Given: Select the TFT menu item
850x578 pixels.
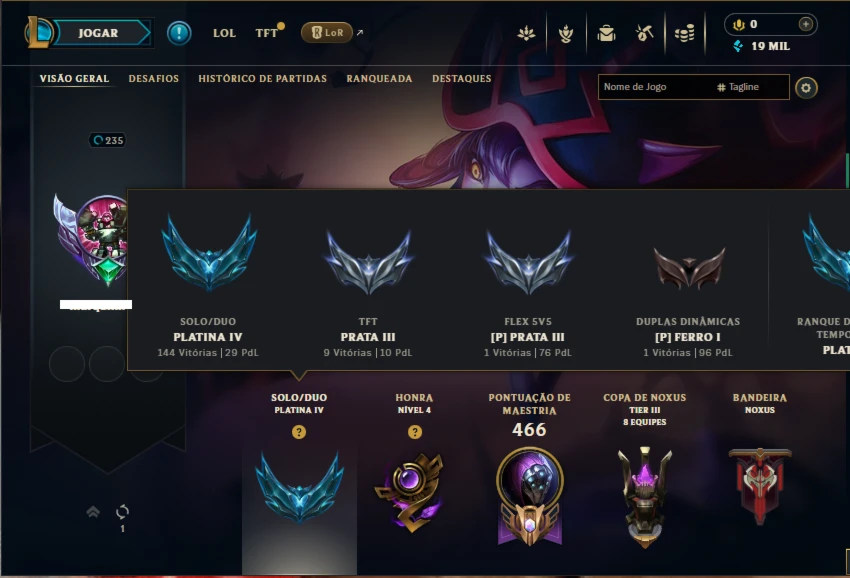Looking at the screenshot, I should pyautogui.click(x=266, y=33).
